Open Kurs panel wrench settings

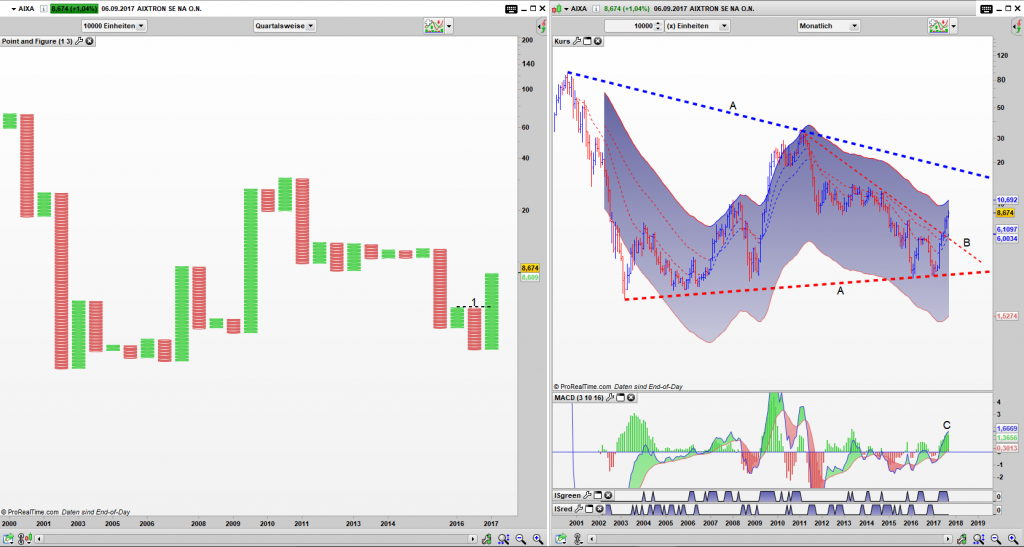point(577,41)
